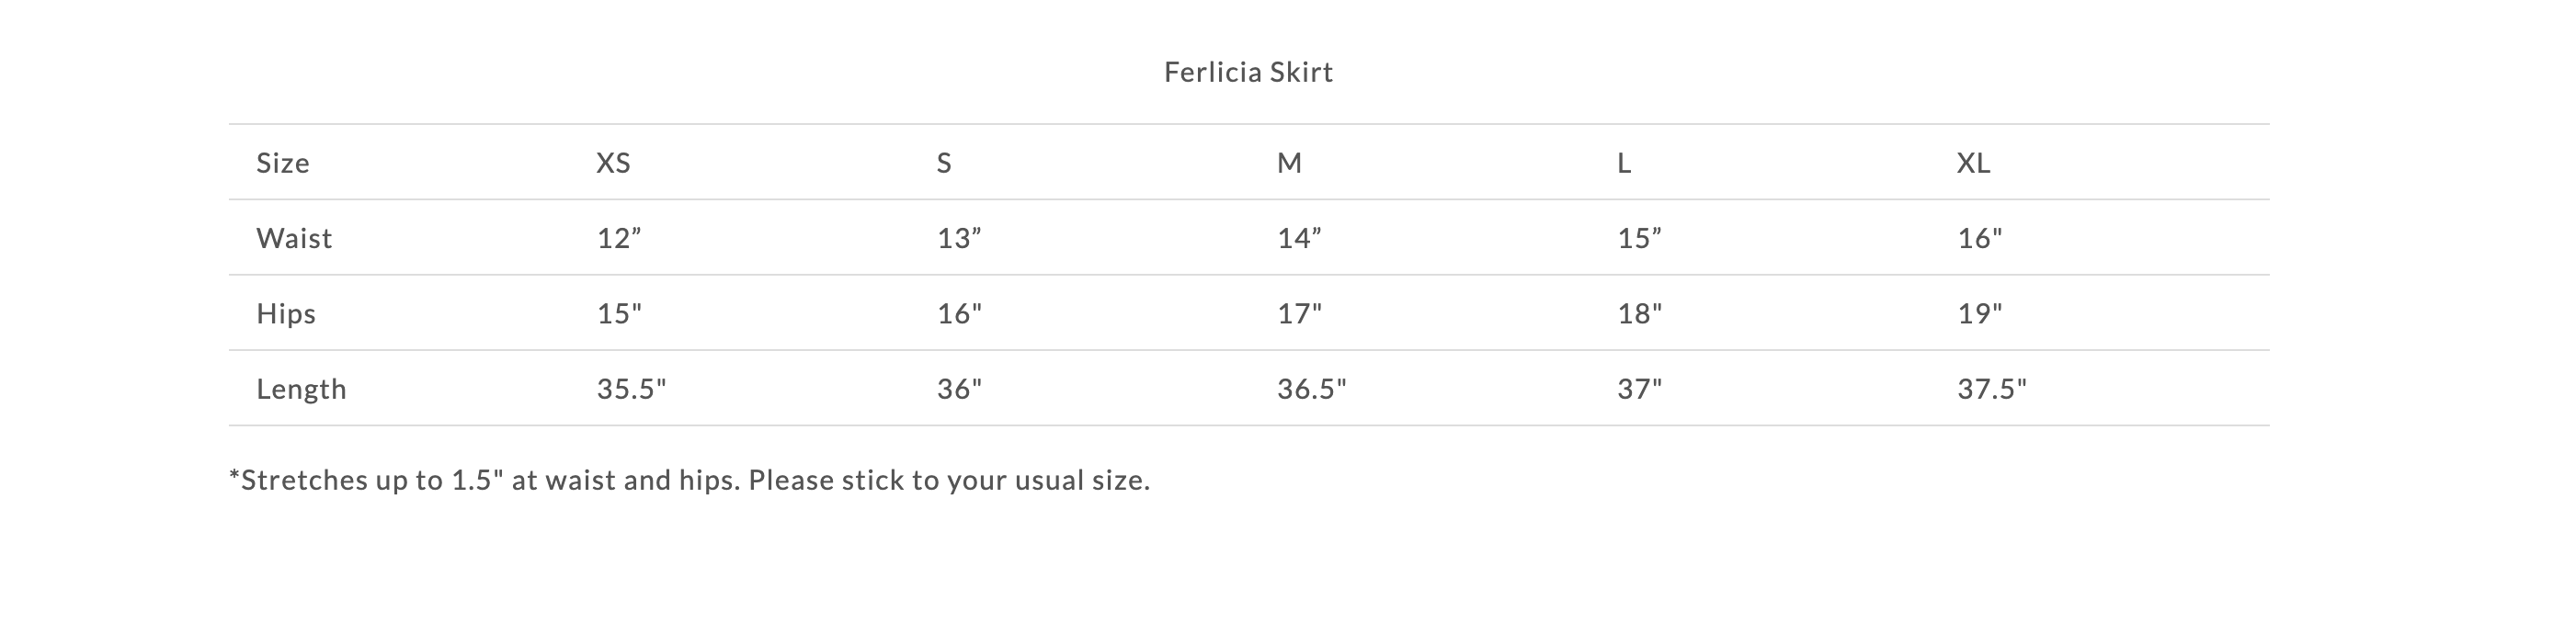Viewport: 2576px width, 634px height.
Task: Click the XS waist value 12"
Action: 619,238
